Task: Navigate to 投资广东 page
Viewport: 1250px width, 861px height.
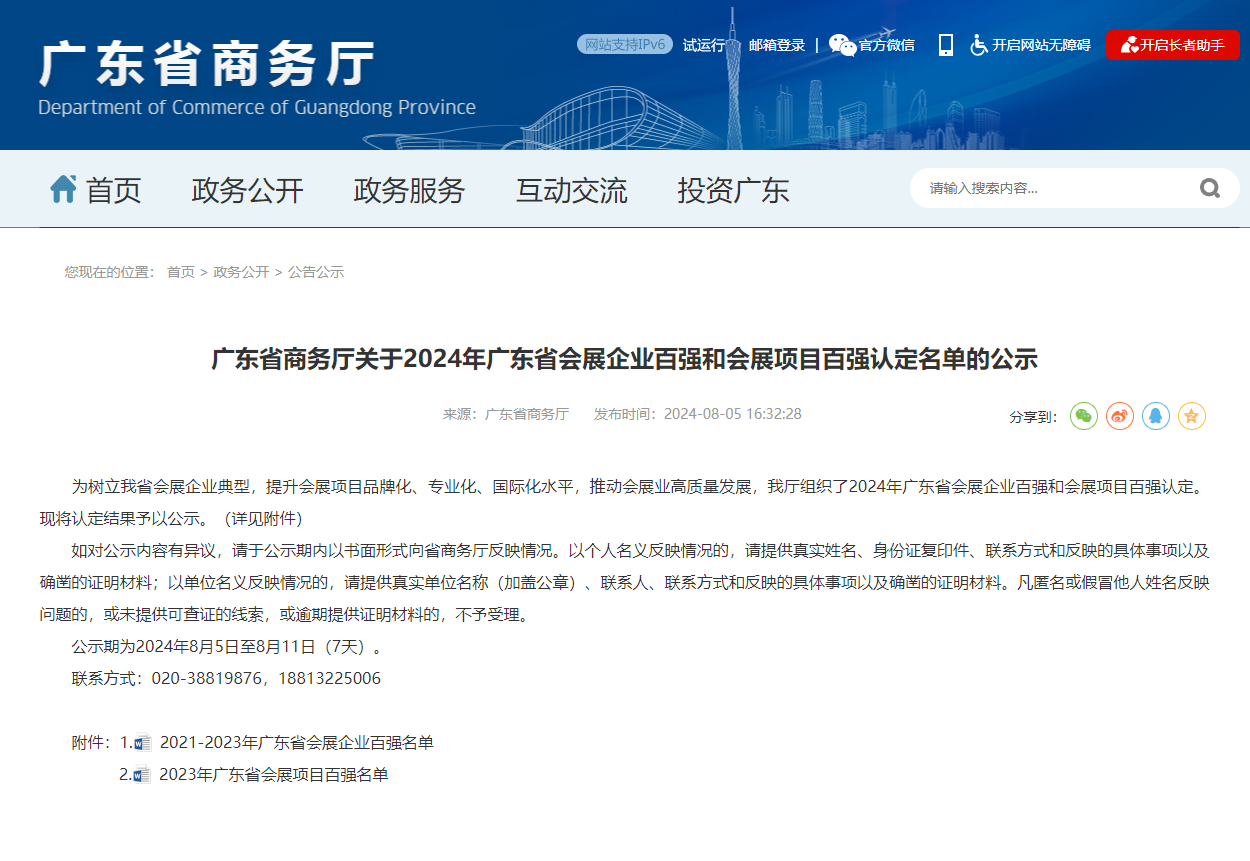Action: pos(733,190)
